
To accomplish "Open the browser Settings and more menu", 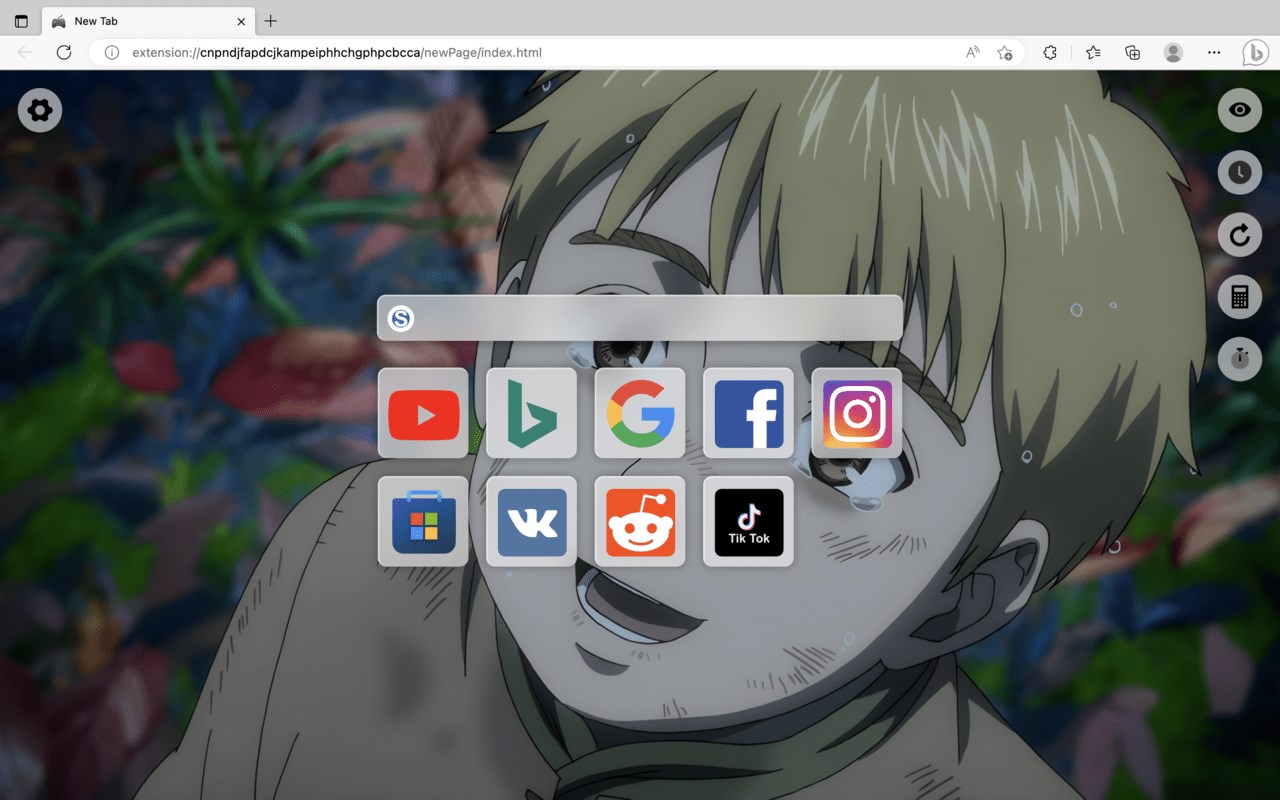I will (1214, 52).
